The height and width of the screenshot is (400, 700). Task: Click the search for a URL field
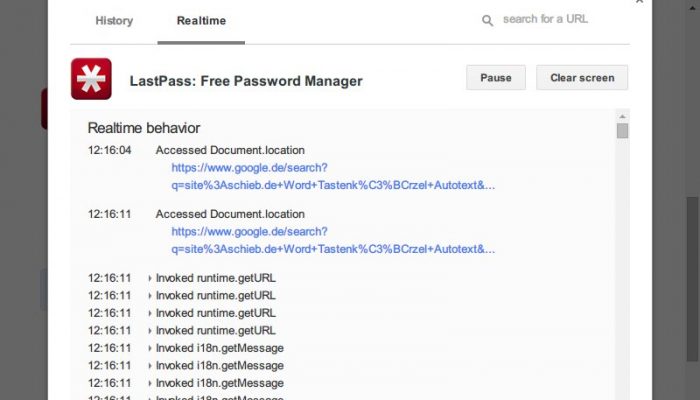(545, 19)
